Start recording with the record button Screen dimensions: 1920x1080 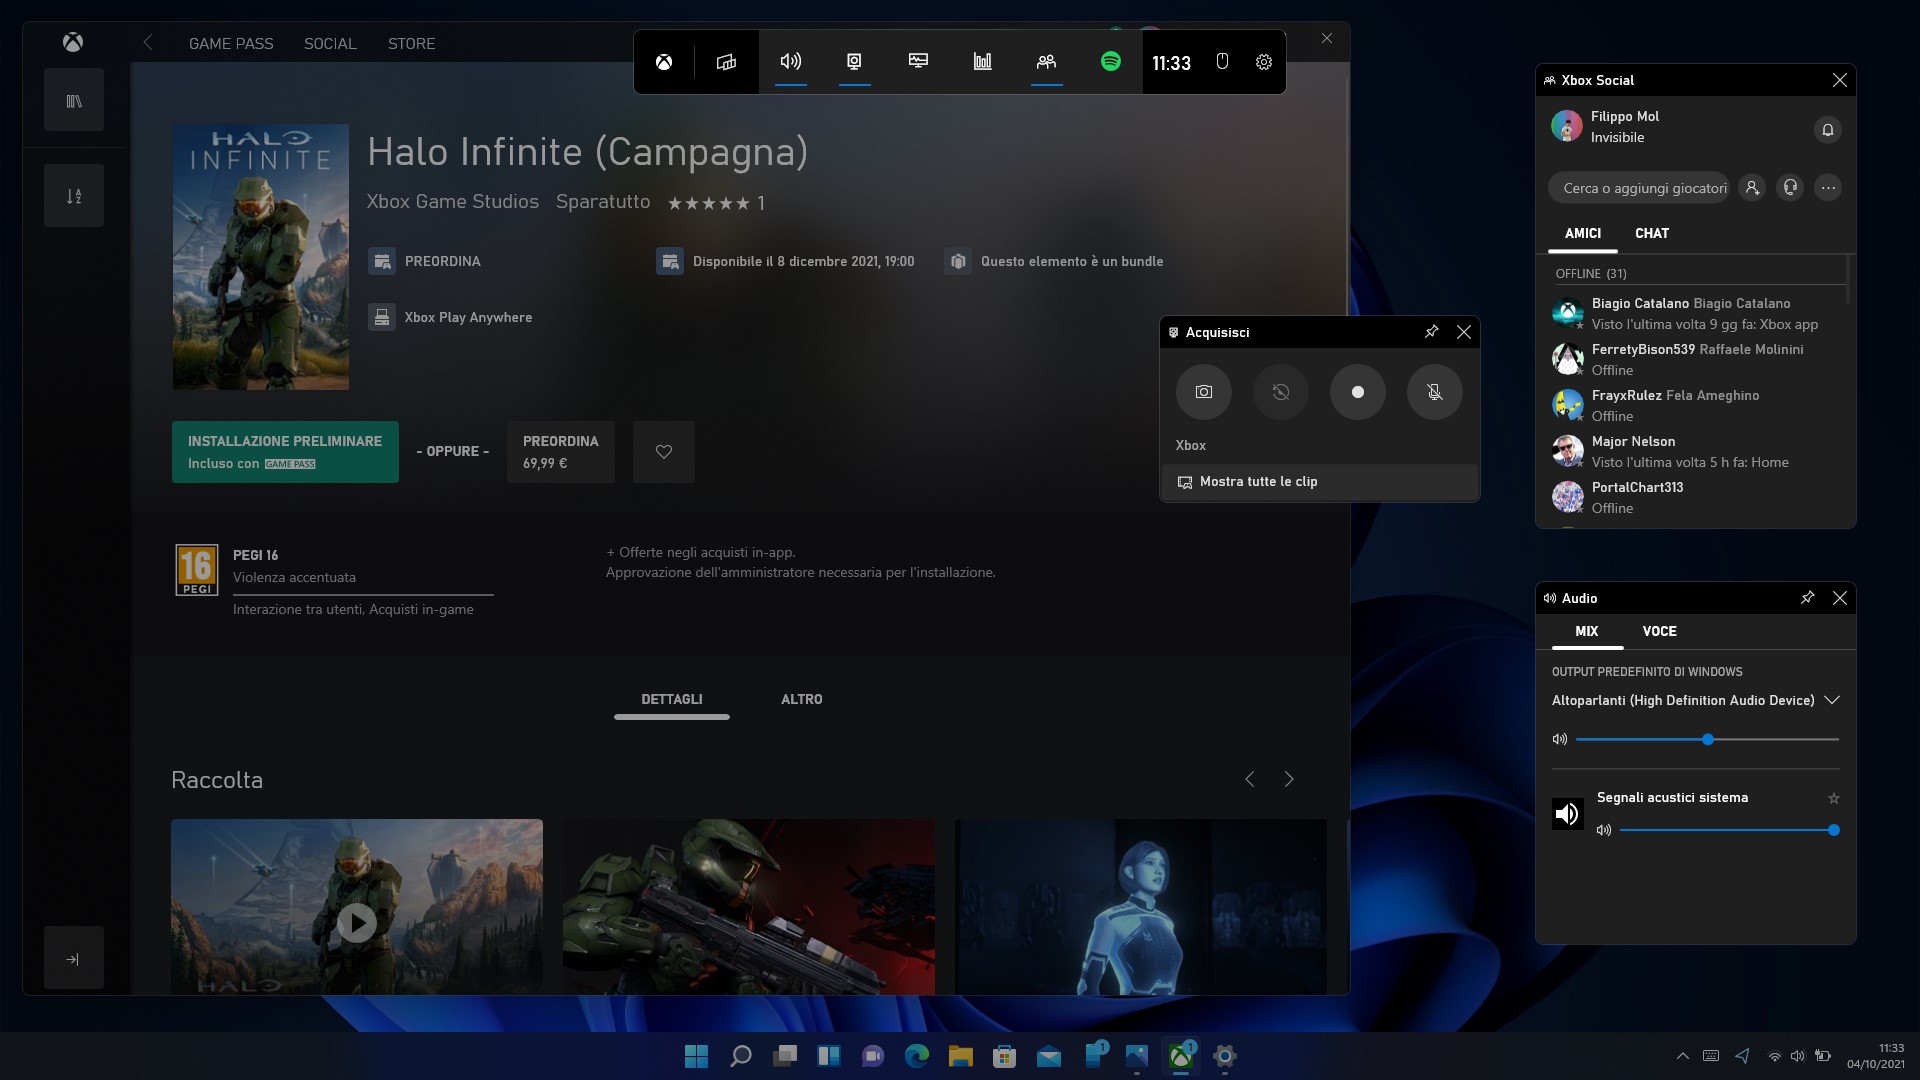coord(1358,392)
